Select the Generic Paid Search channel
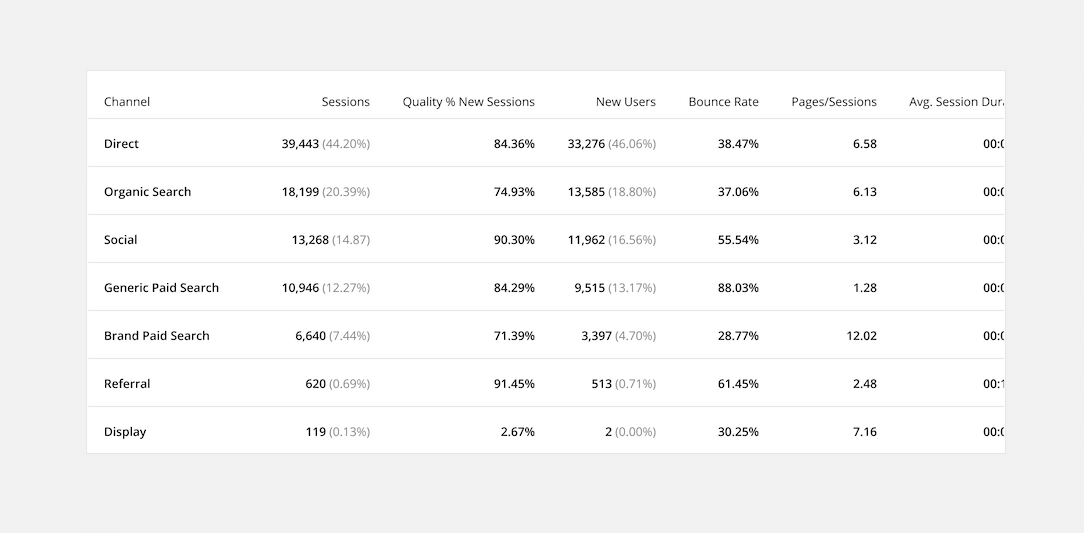 coord(161,288)
